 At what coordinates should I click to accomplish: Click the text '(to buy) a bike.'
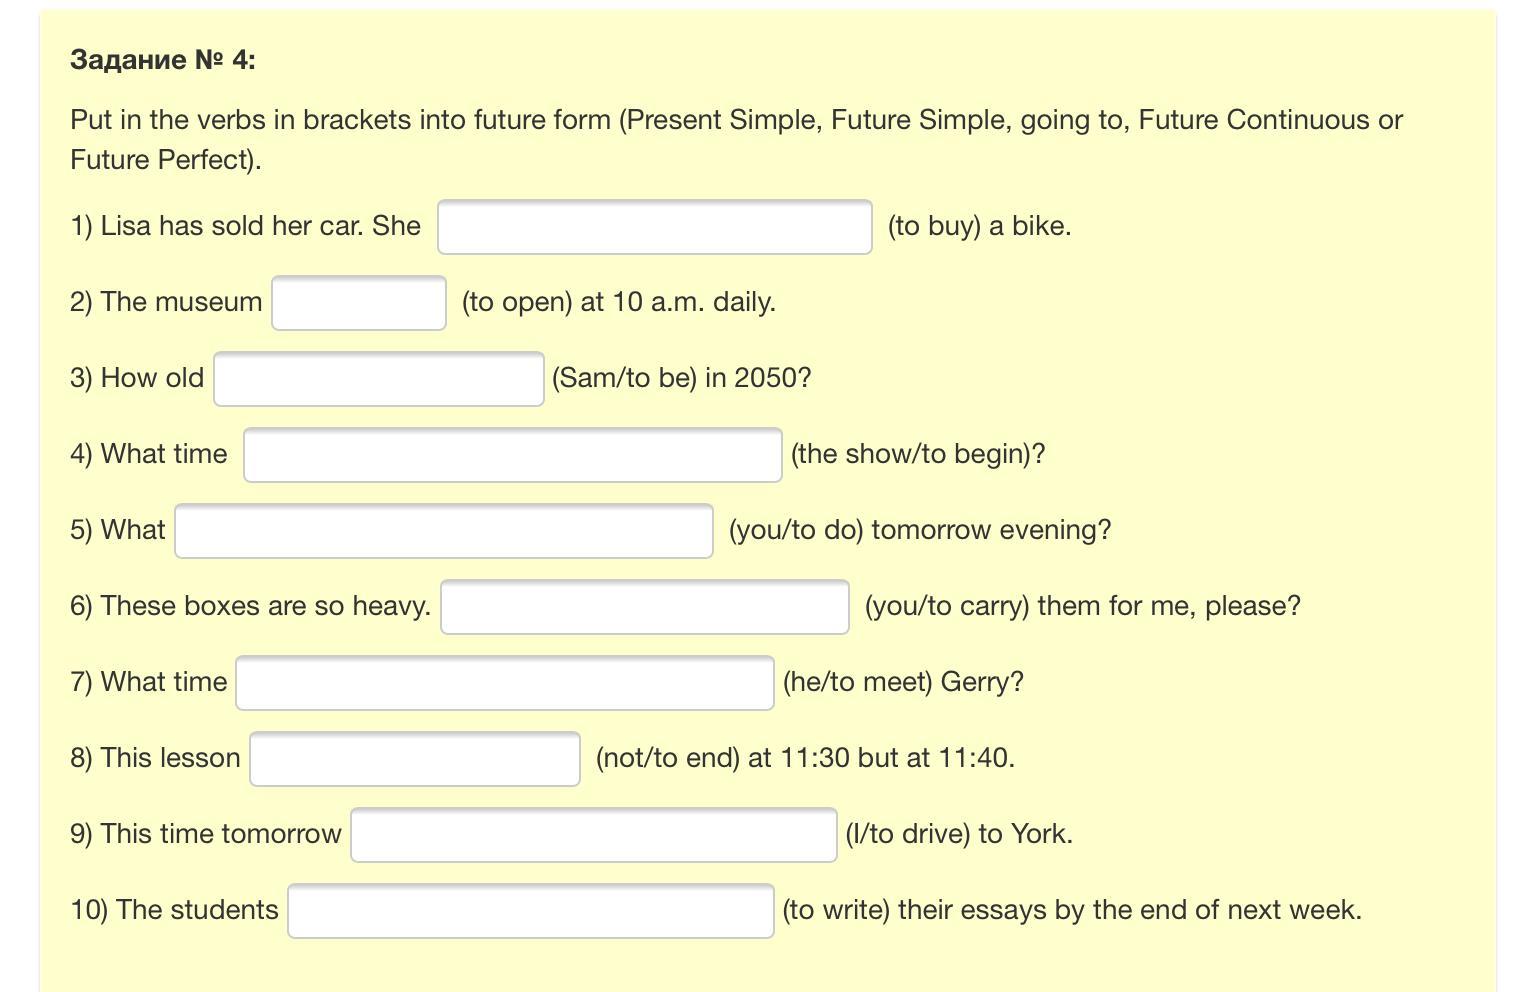tap(978, 226)
